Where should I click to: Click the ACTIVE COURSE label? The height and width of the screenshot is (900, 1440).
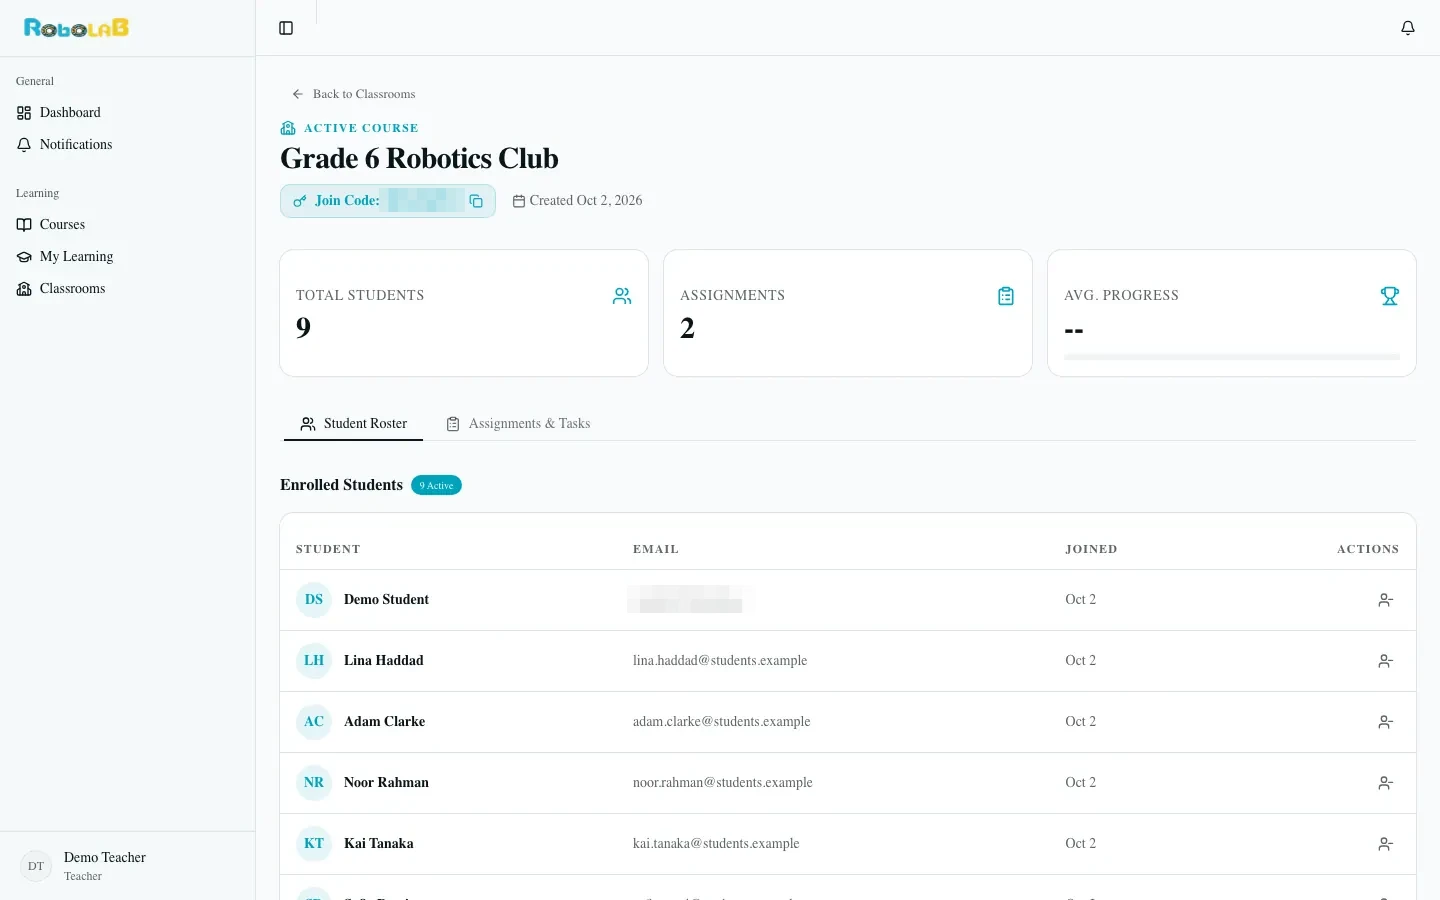(361, 128)
